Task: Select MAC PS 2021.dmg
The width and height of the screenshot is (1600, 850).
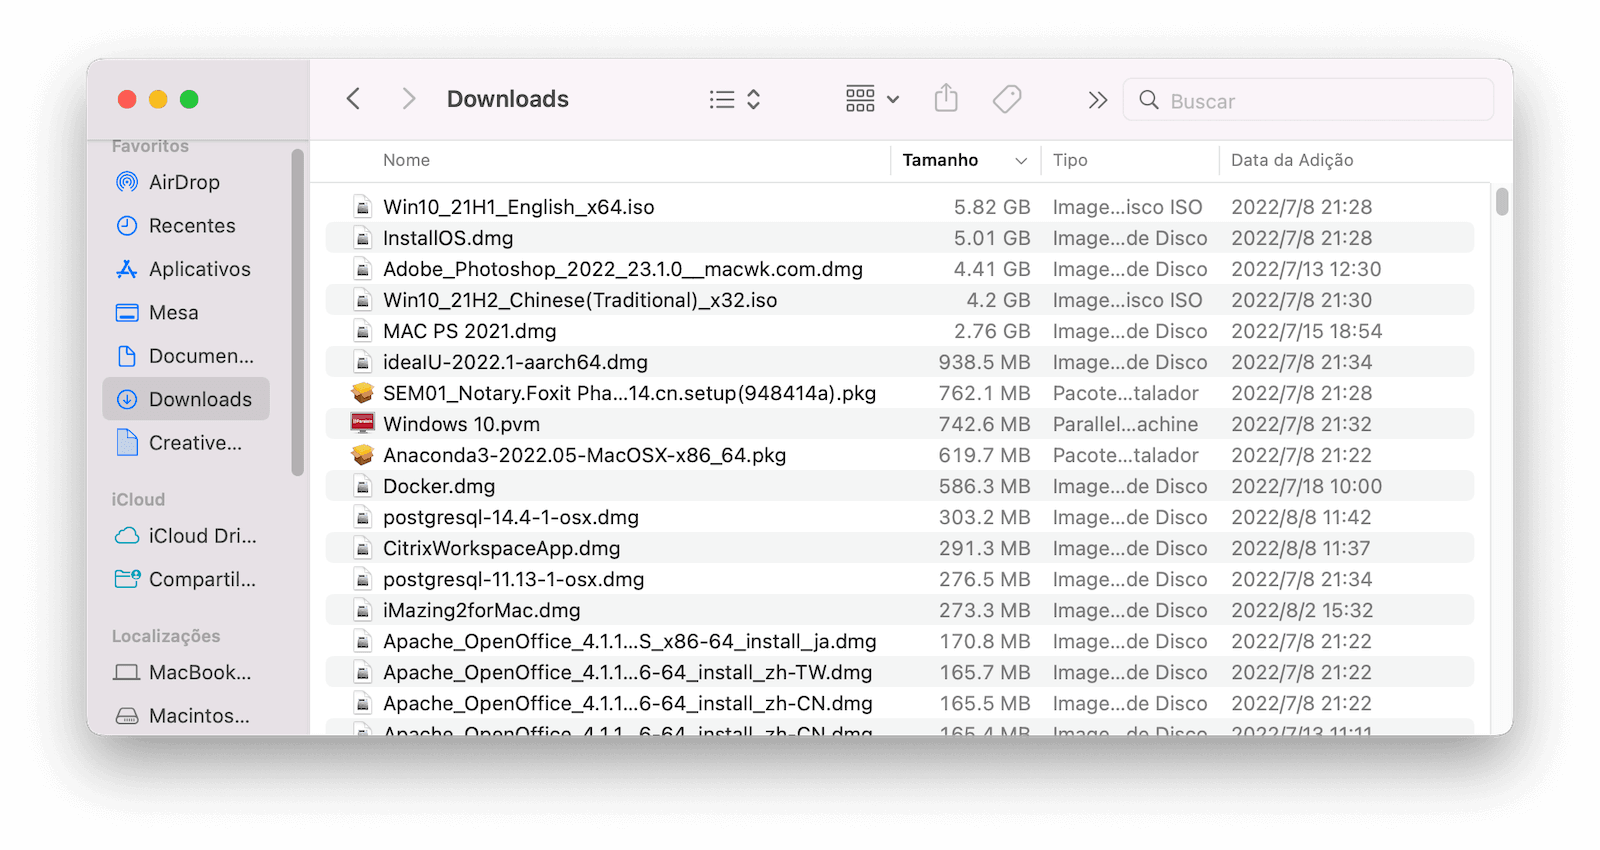Action: 899,331
